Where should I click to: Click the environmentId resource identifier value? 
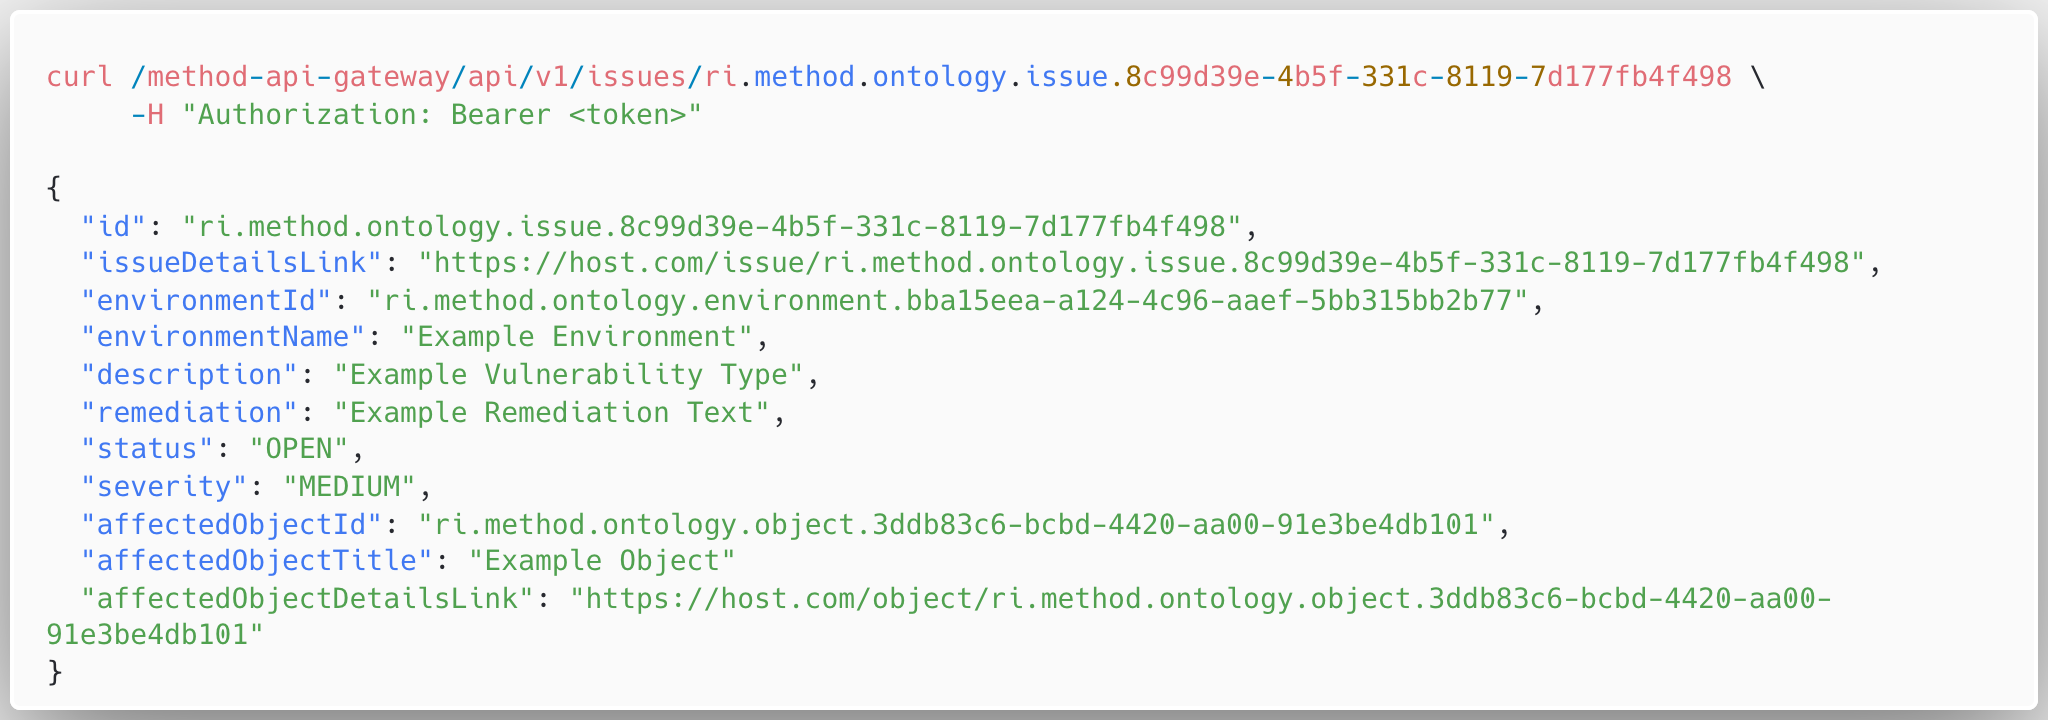(x=948, y=301)
